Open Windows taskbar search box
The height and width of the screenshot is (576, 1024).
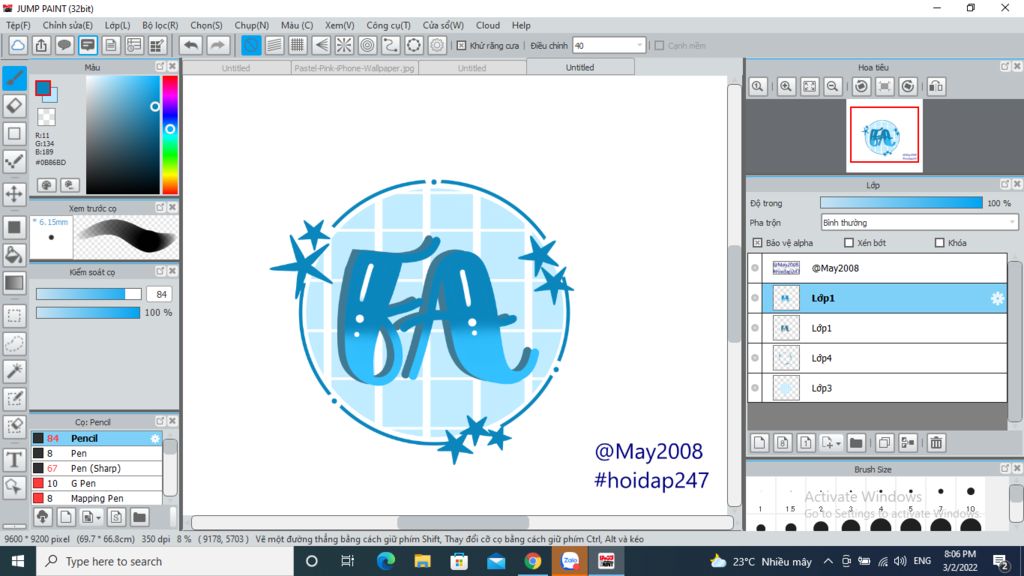click(x=165, y=562)
